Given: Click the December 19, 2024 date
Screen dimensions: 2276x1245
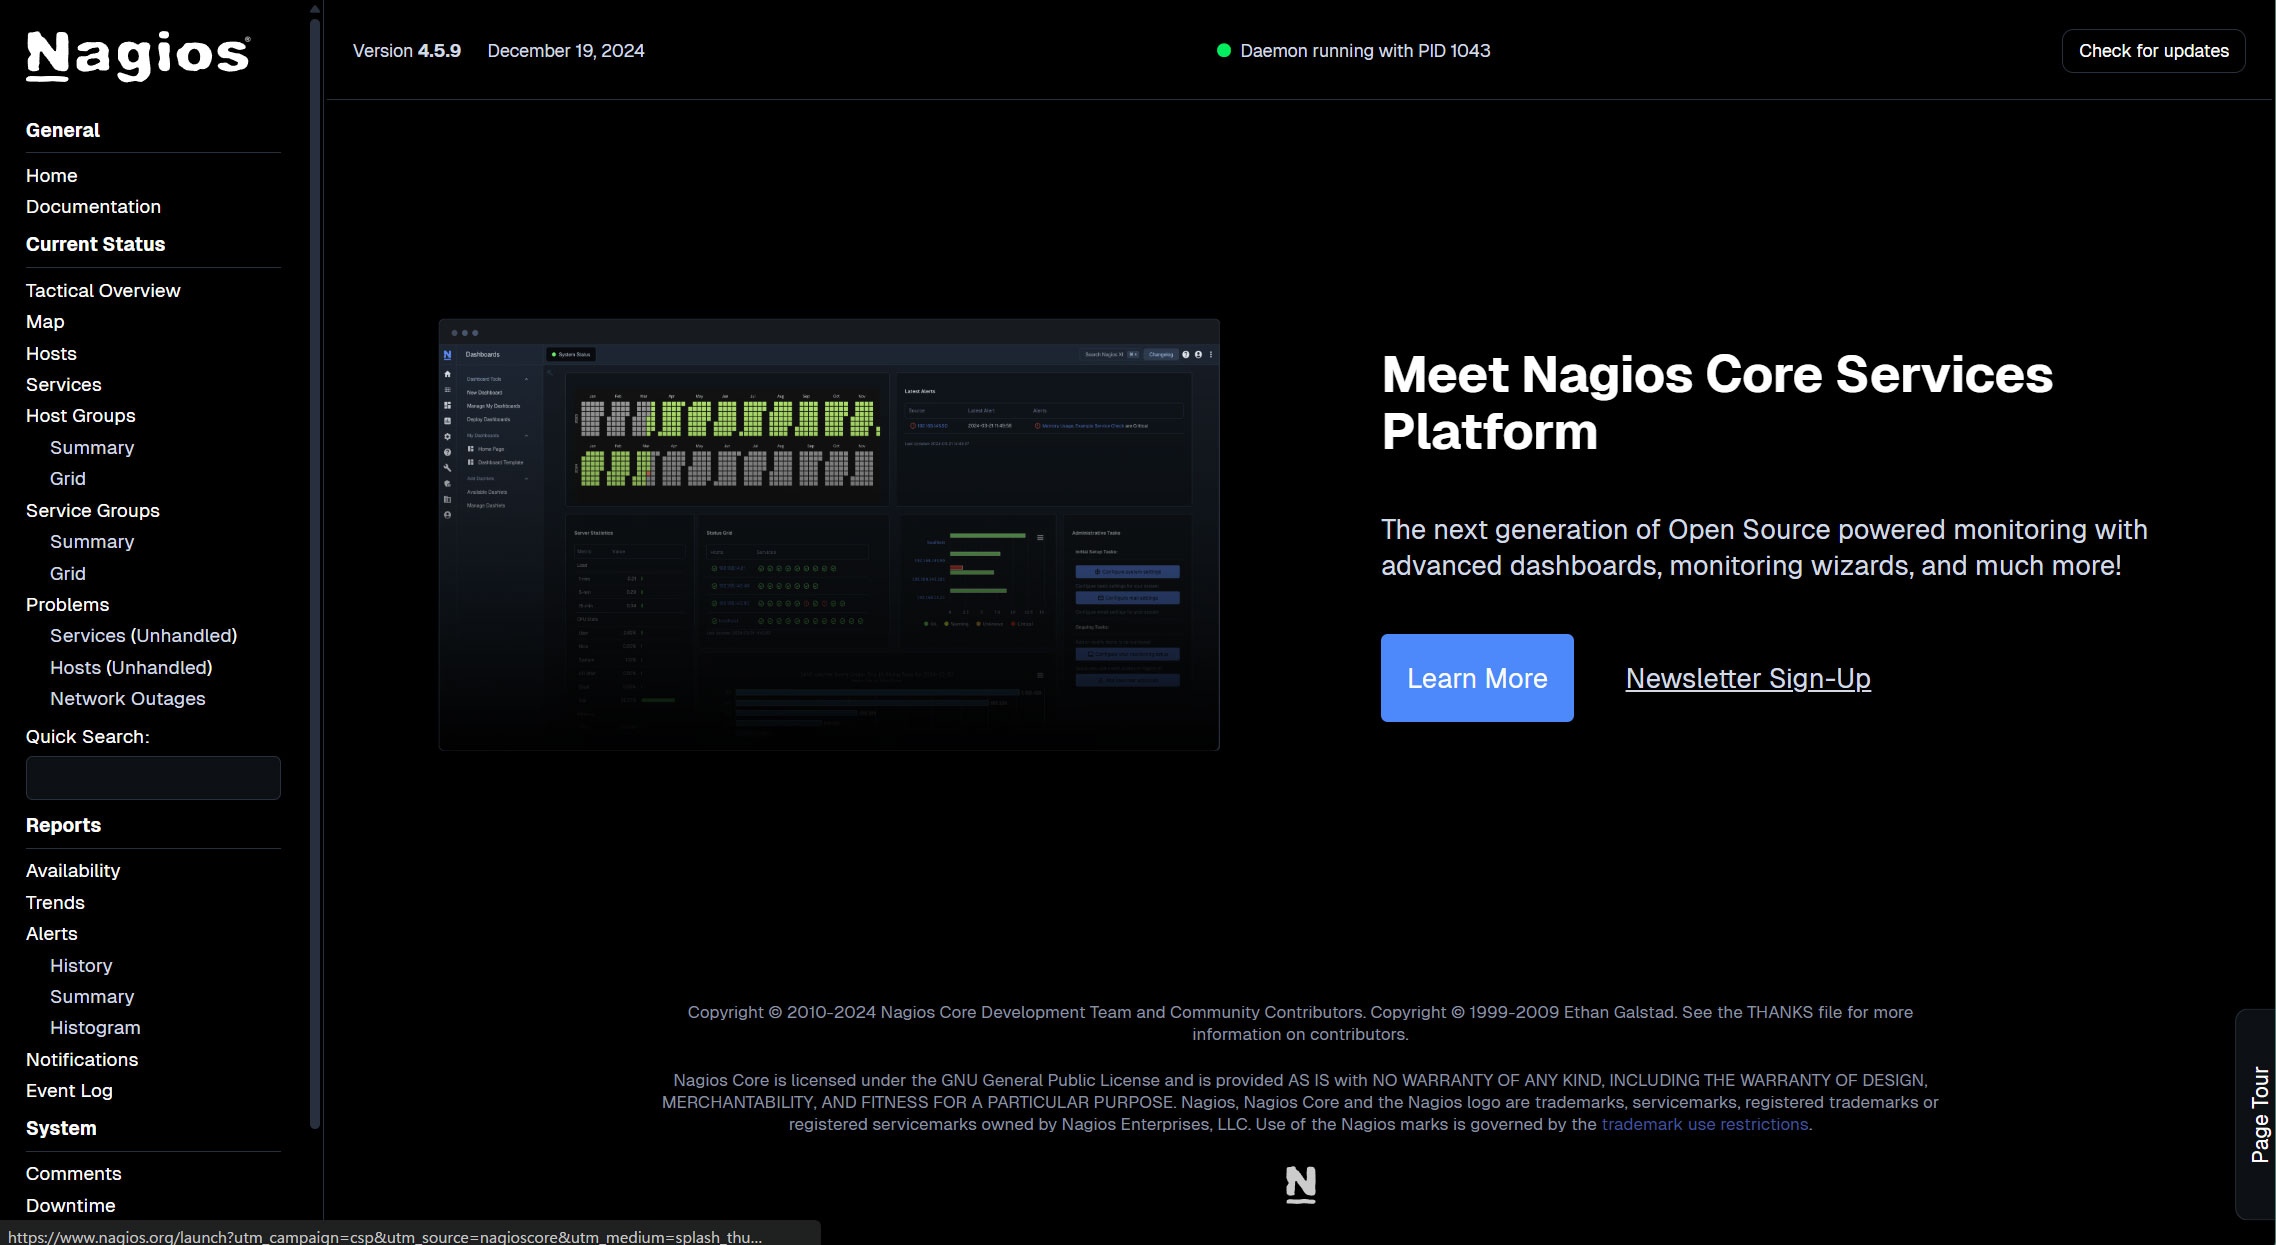Looking at the screenshot, I should click(x=566, y=51).
